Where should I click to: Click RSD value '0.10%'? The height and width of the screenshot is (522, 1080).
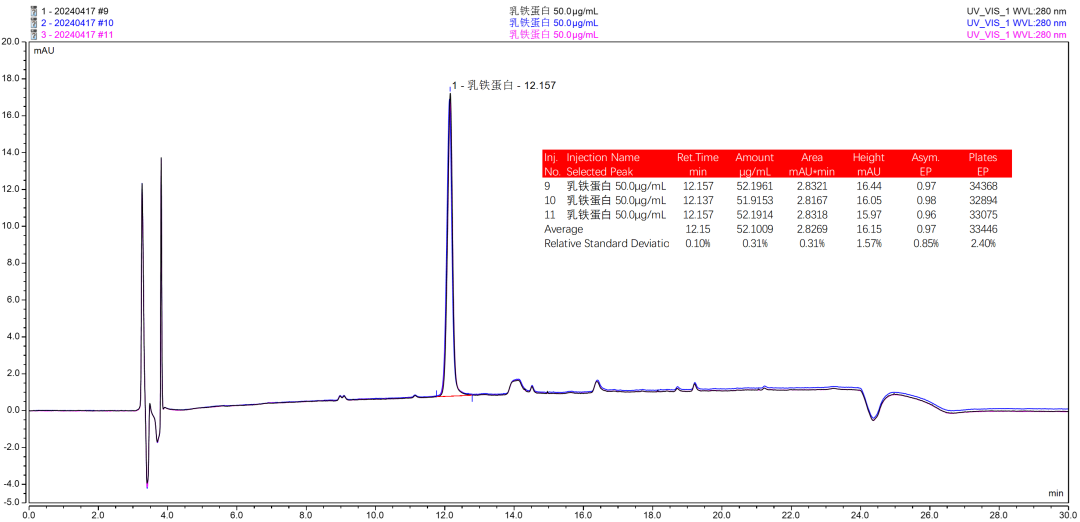tap(698, 244)
